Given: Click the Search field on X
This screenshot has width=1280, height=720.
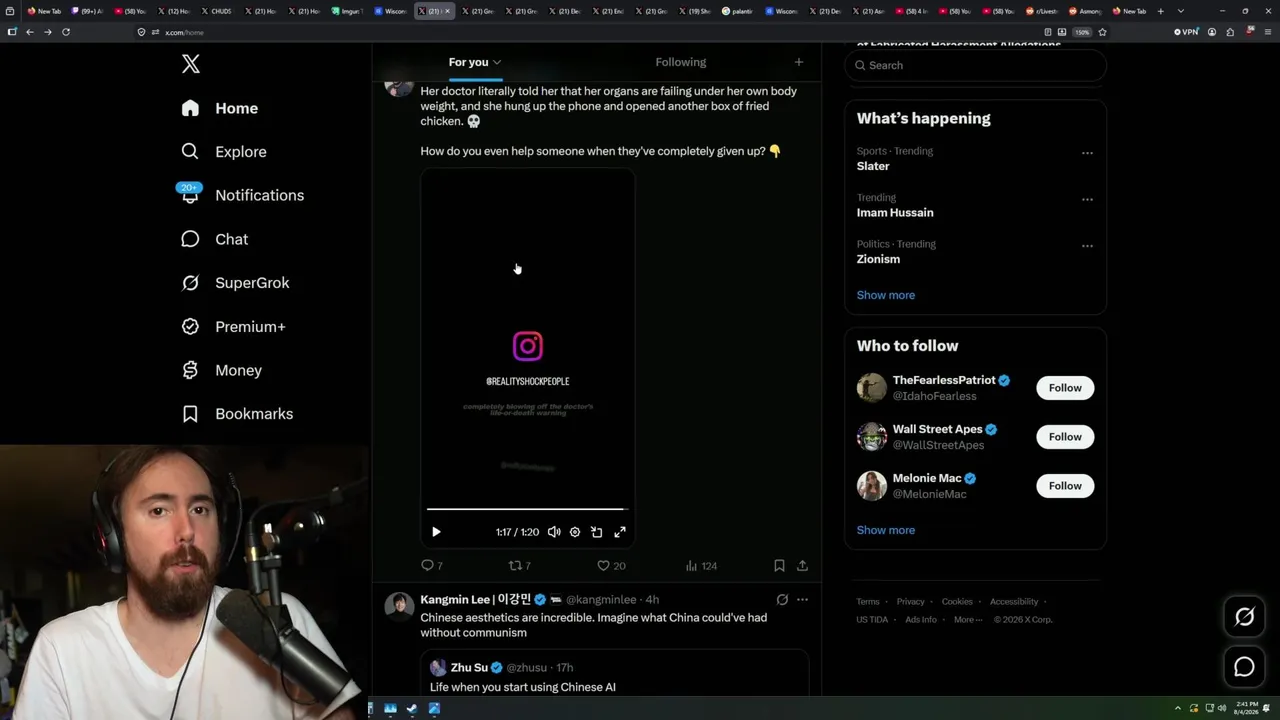Looking at the screenshot, I should [975, 65].
